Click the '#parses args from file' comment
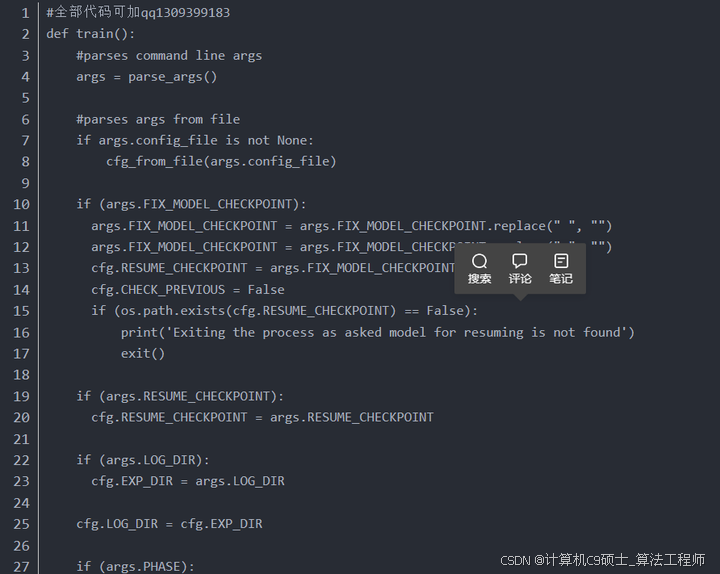The height and width of the screenshot is (574, 720). [158, 119]
